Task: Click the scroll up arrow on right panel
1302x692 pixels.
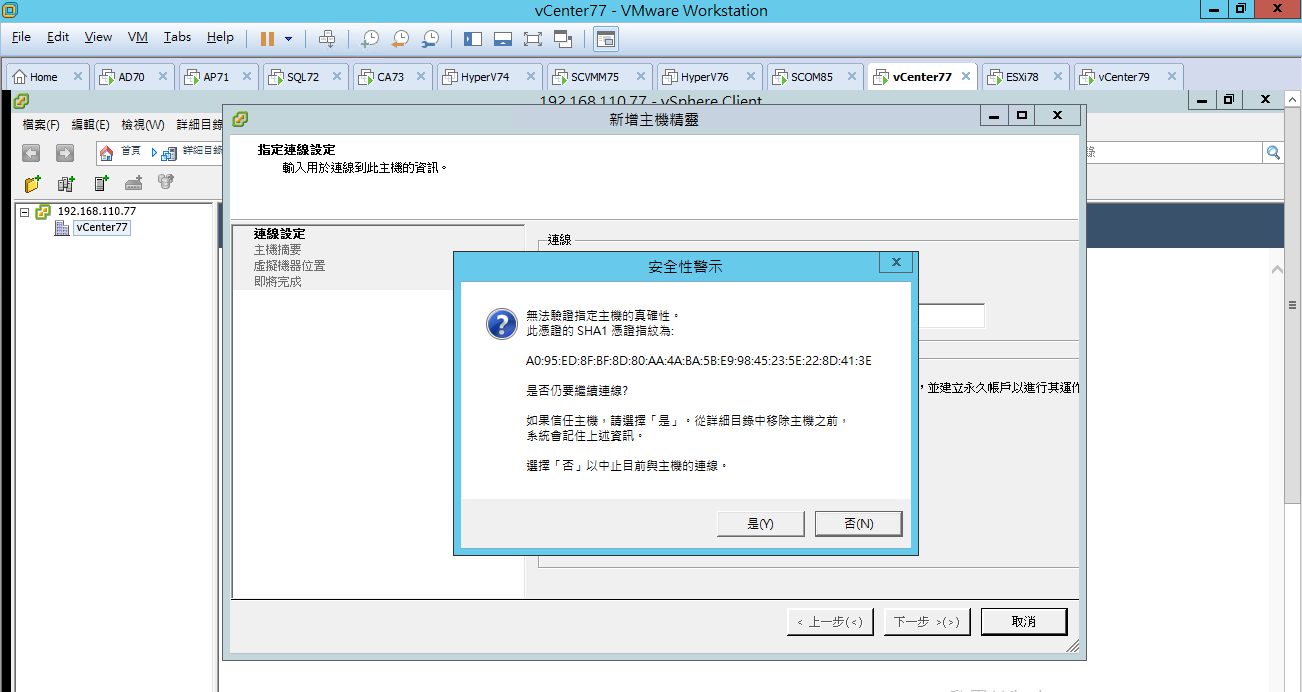Action: pyautogui.click(x=1277, y=270)
